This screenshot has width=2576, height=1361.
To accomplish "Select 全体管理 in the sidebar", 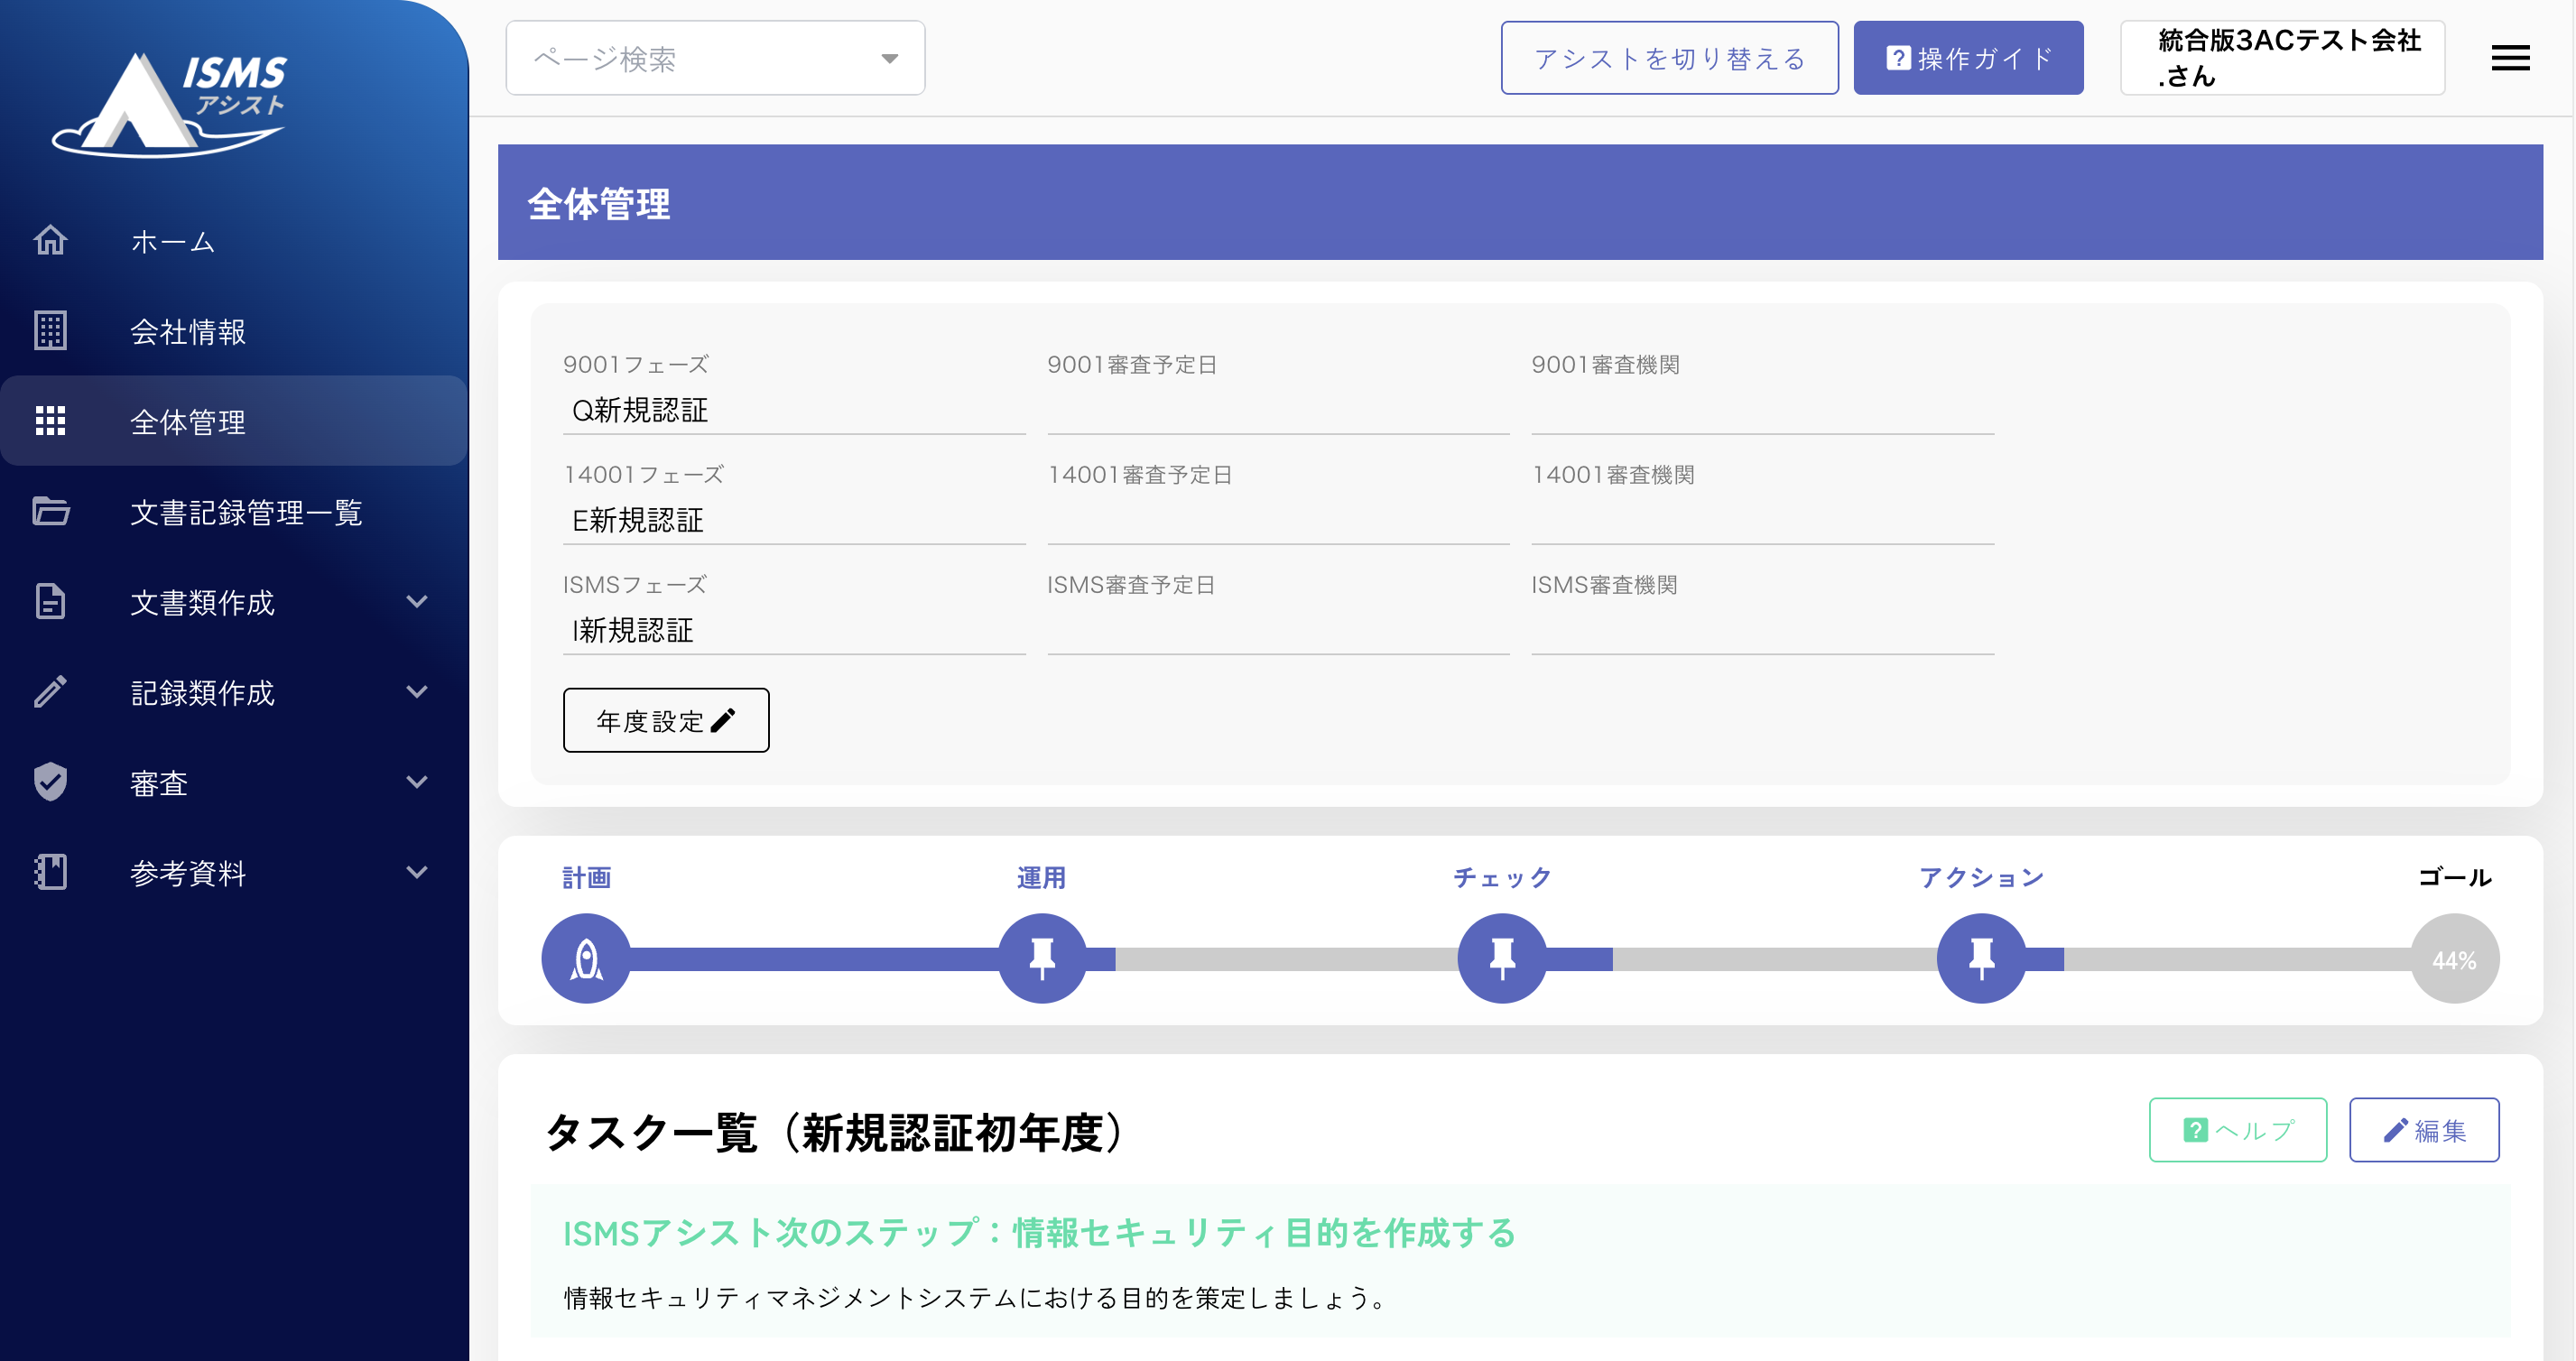I will tap(188, 422).
